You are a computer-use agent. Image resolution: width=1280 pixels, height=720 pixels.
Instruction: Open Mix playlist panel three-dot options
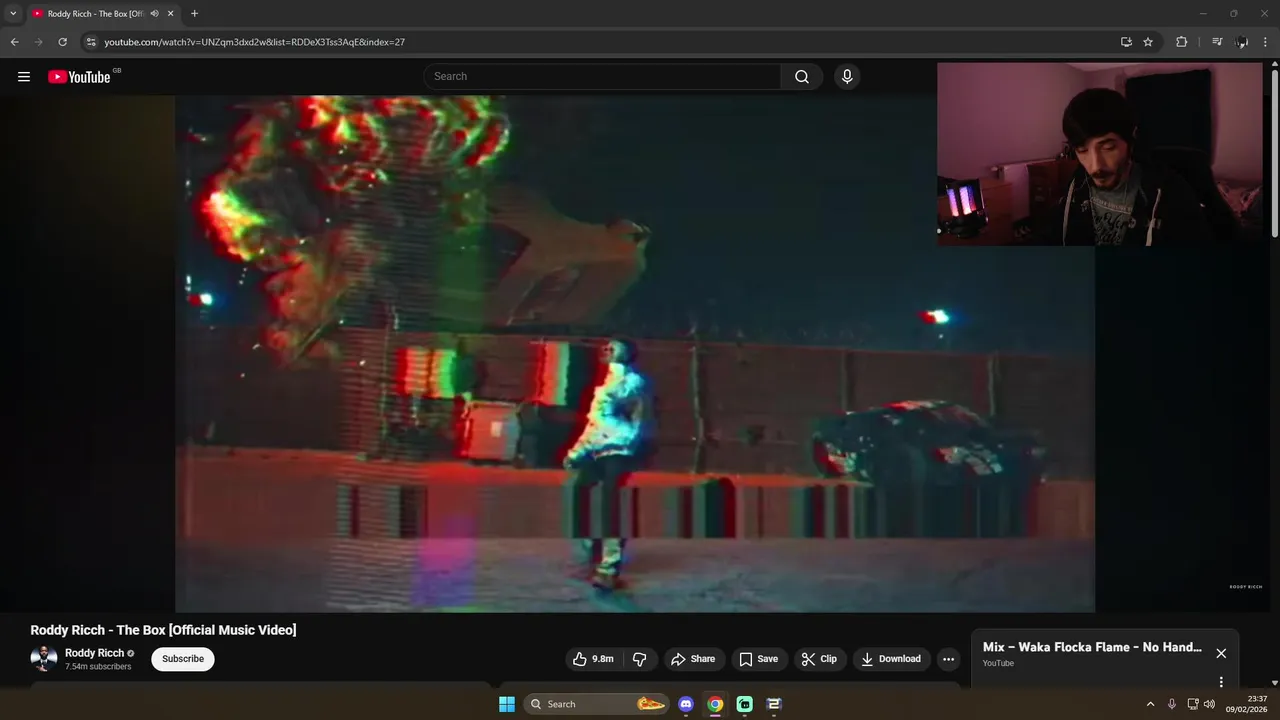point(1221,682)
